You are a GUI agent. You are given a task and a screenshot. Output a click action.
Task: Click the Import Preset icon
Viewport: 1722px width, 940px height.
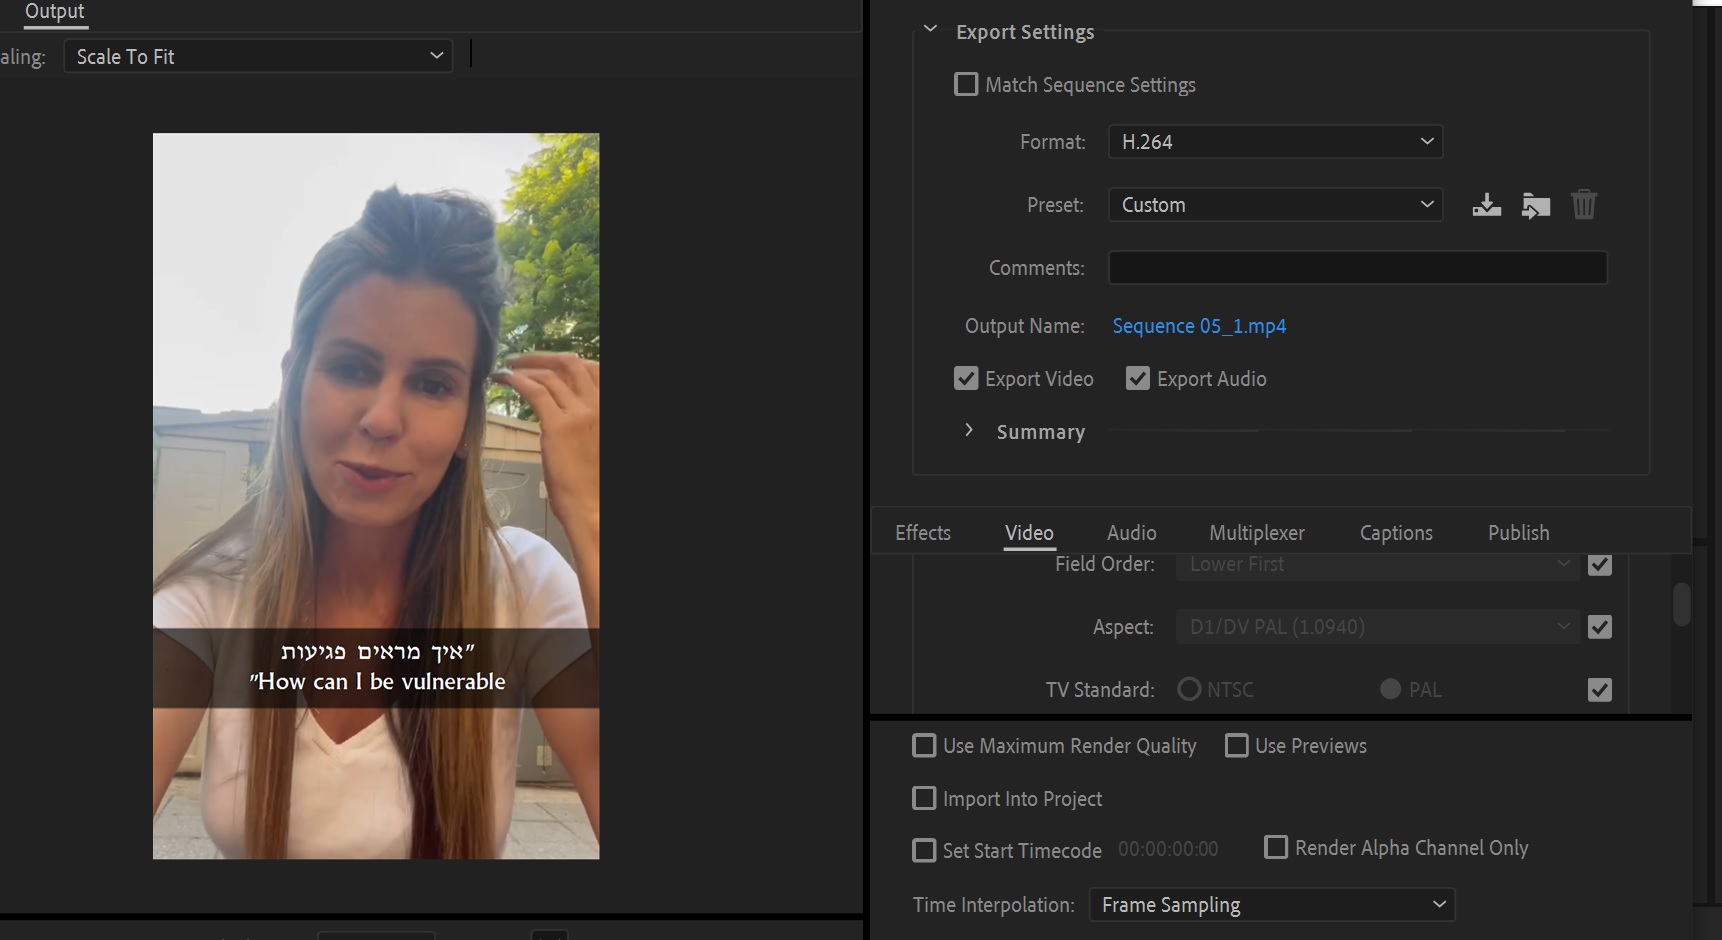(1536, 205)
